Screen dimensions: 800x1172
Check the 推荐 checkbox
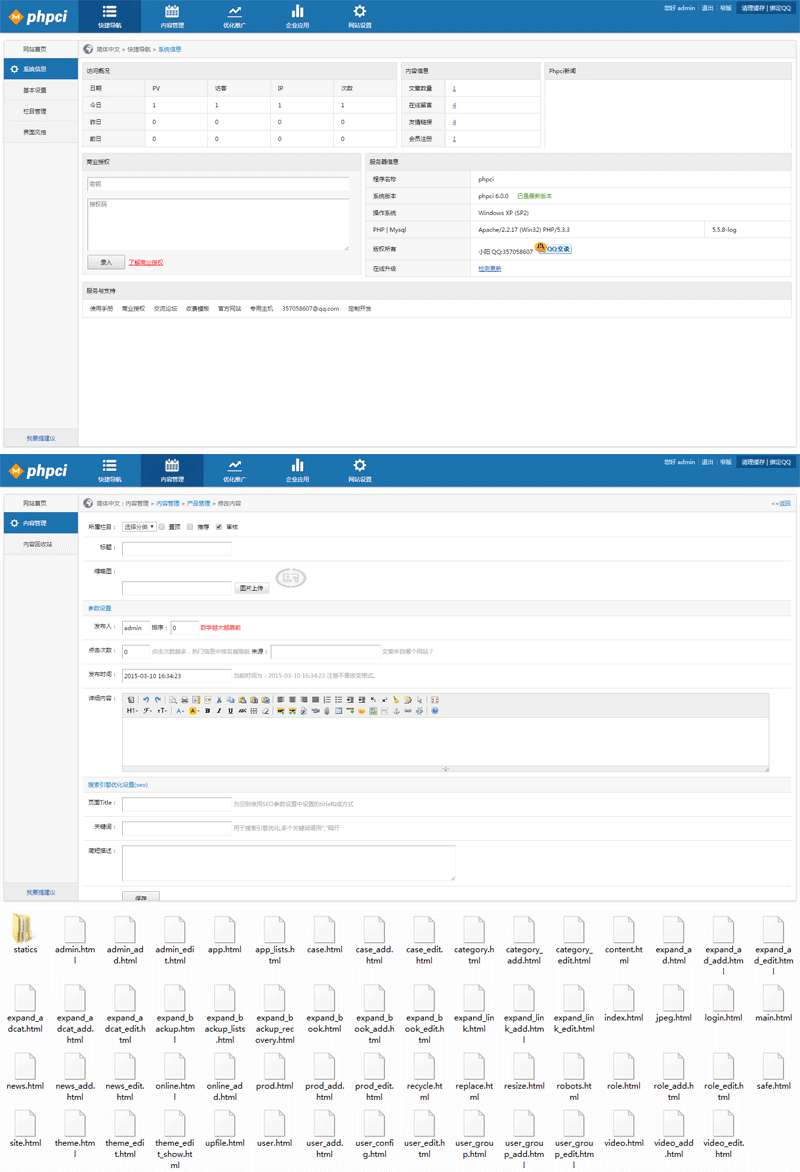(x=190, y=526)
